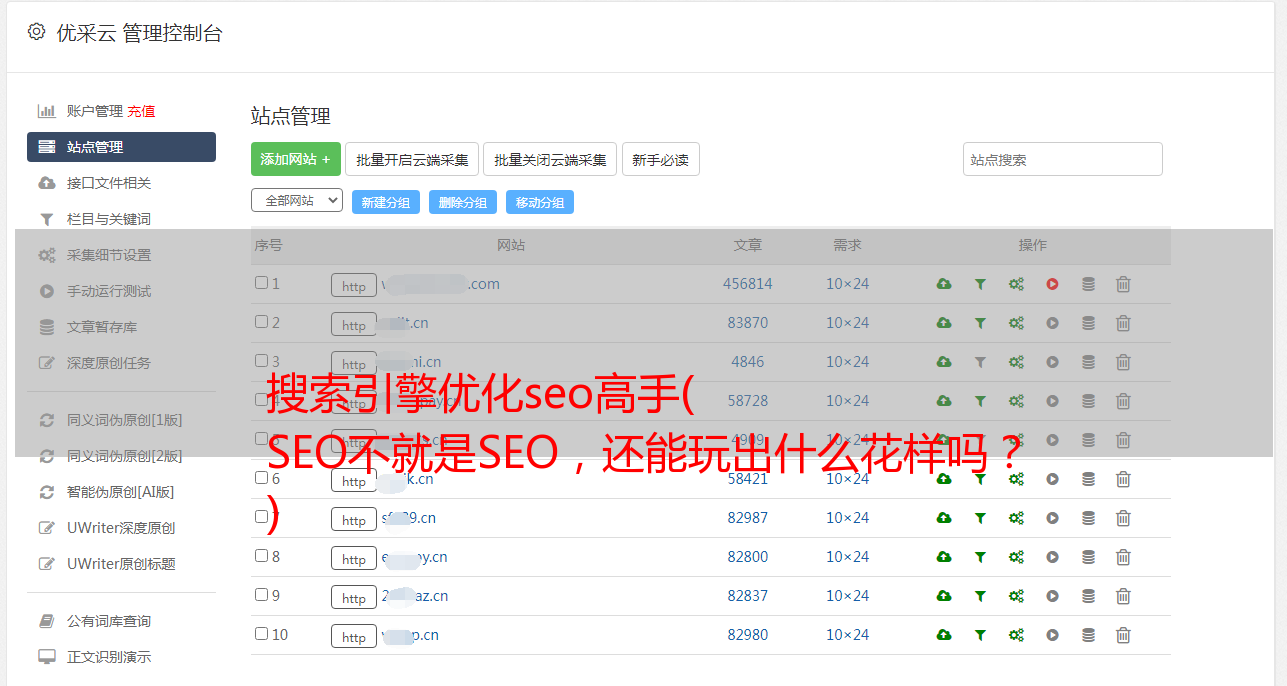Click the green 添加网站 + button
Viewport: 1287px width, 686px height.
click(x=296, y=159)
